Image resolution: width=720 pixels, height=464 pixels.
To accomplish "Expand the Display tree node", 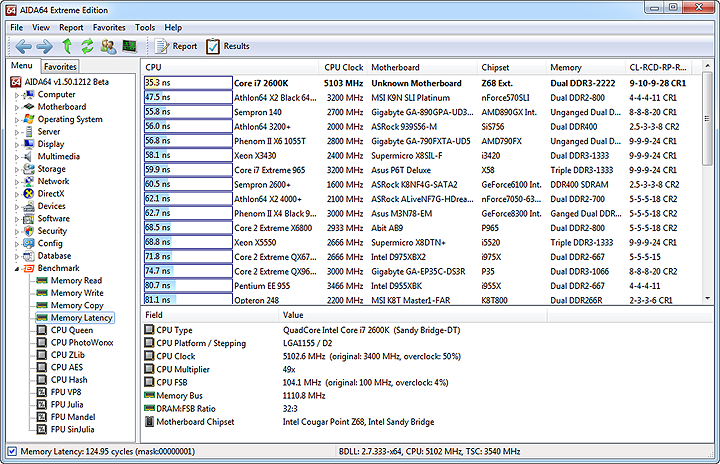I will (x=17, y=145).
